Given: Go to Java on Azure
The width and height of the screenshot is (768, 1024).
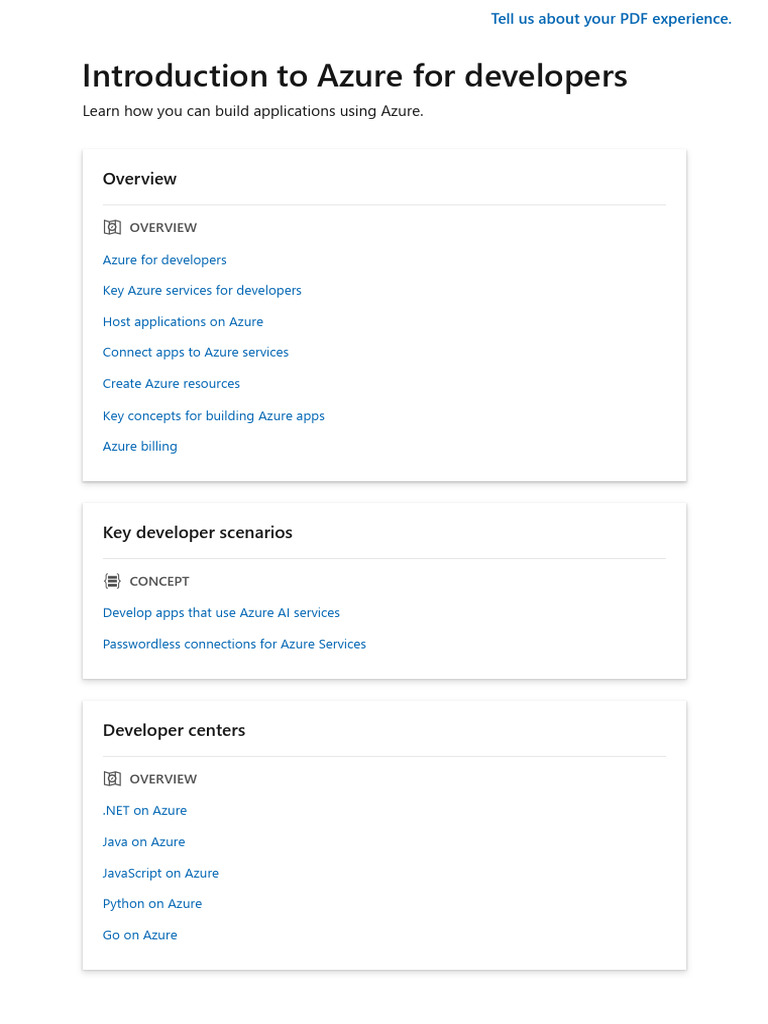Looking at the screenshot, I should [144, 842].
